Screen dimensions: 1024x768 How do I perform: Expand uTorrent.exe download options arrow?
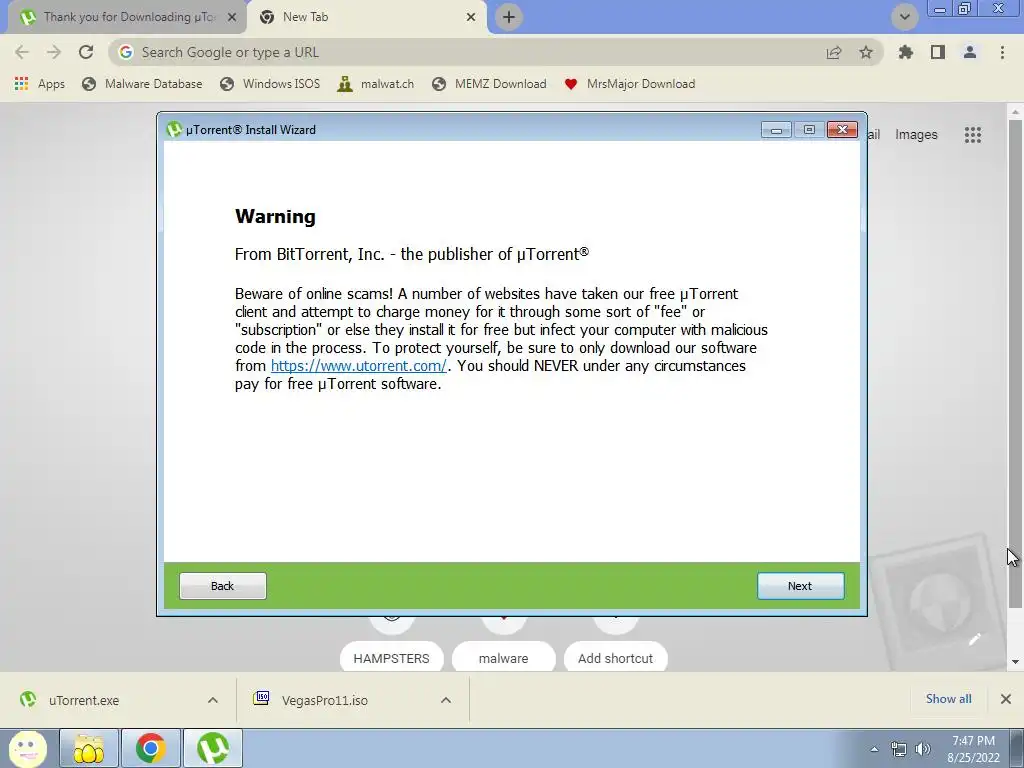213,700
